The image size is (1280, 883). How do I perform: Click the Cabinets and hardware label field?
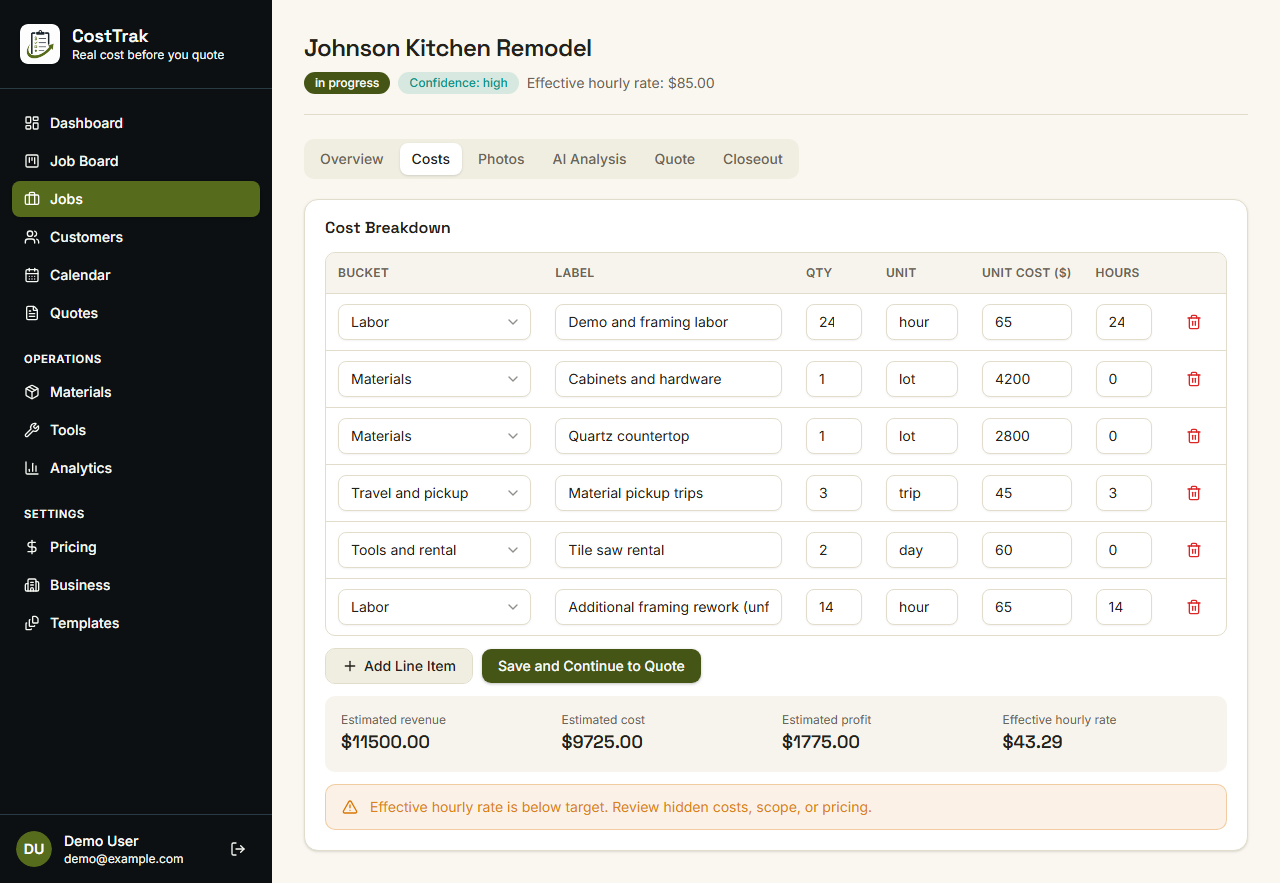click(668, 379)
